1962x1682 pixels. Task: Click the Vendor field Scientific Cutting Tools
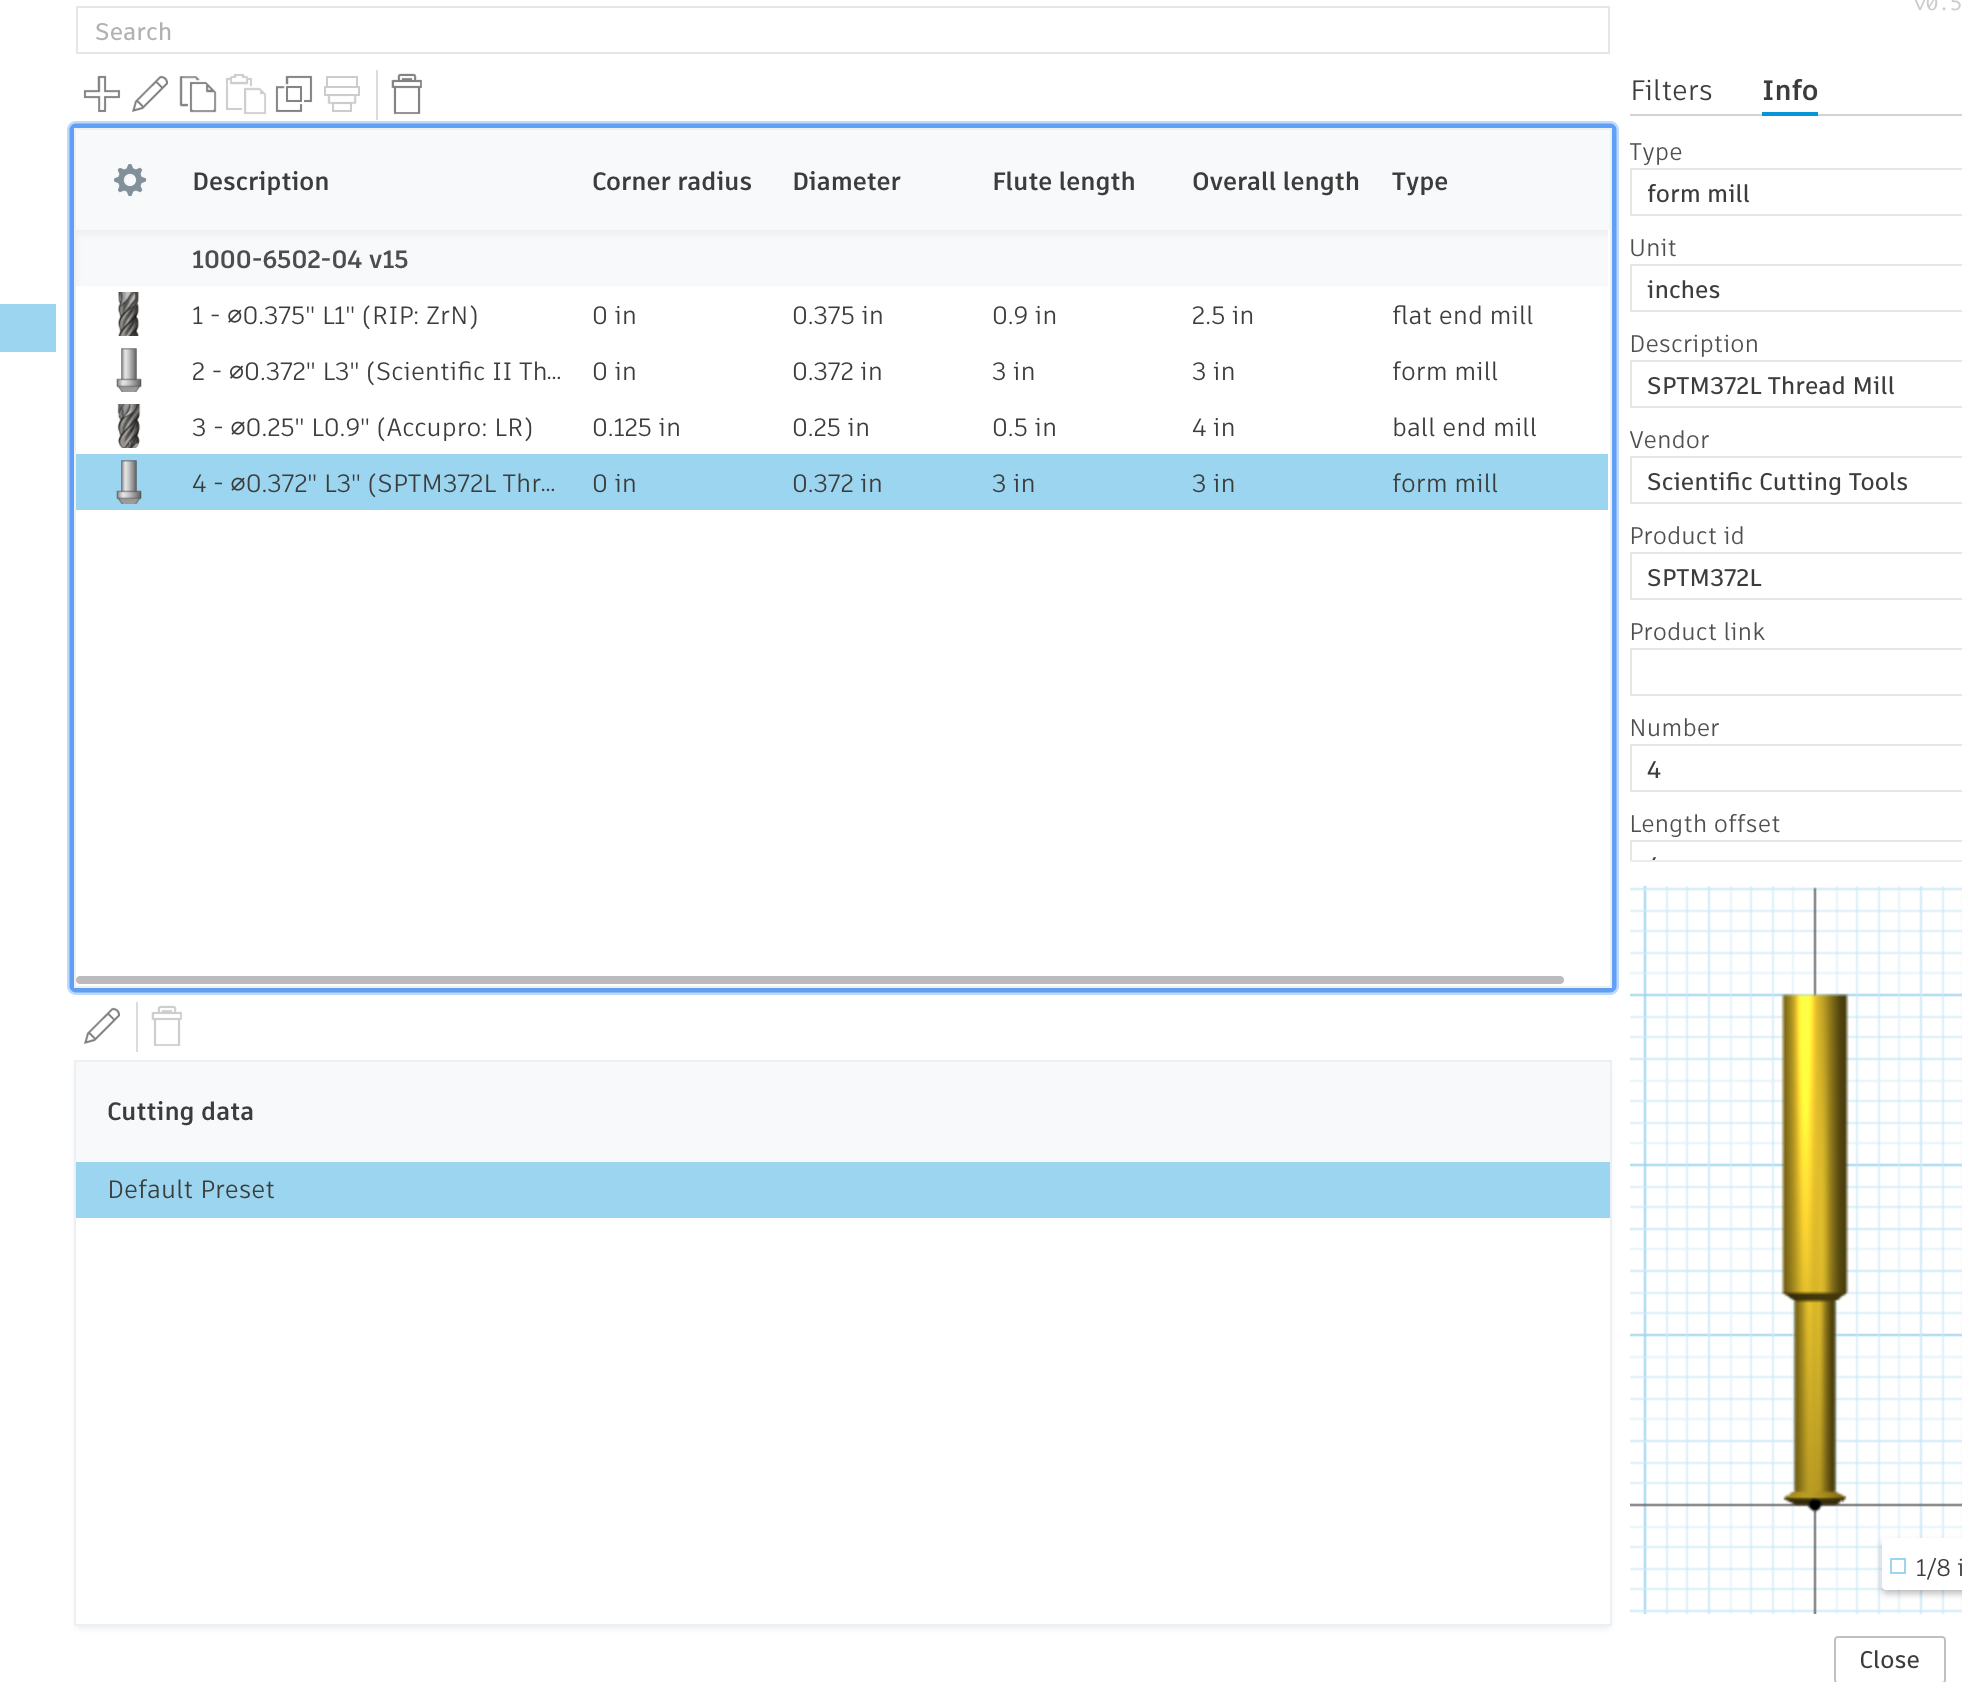(1796, 481)
